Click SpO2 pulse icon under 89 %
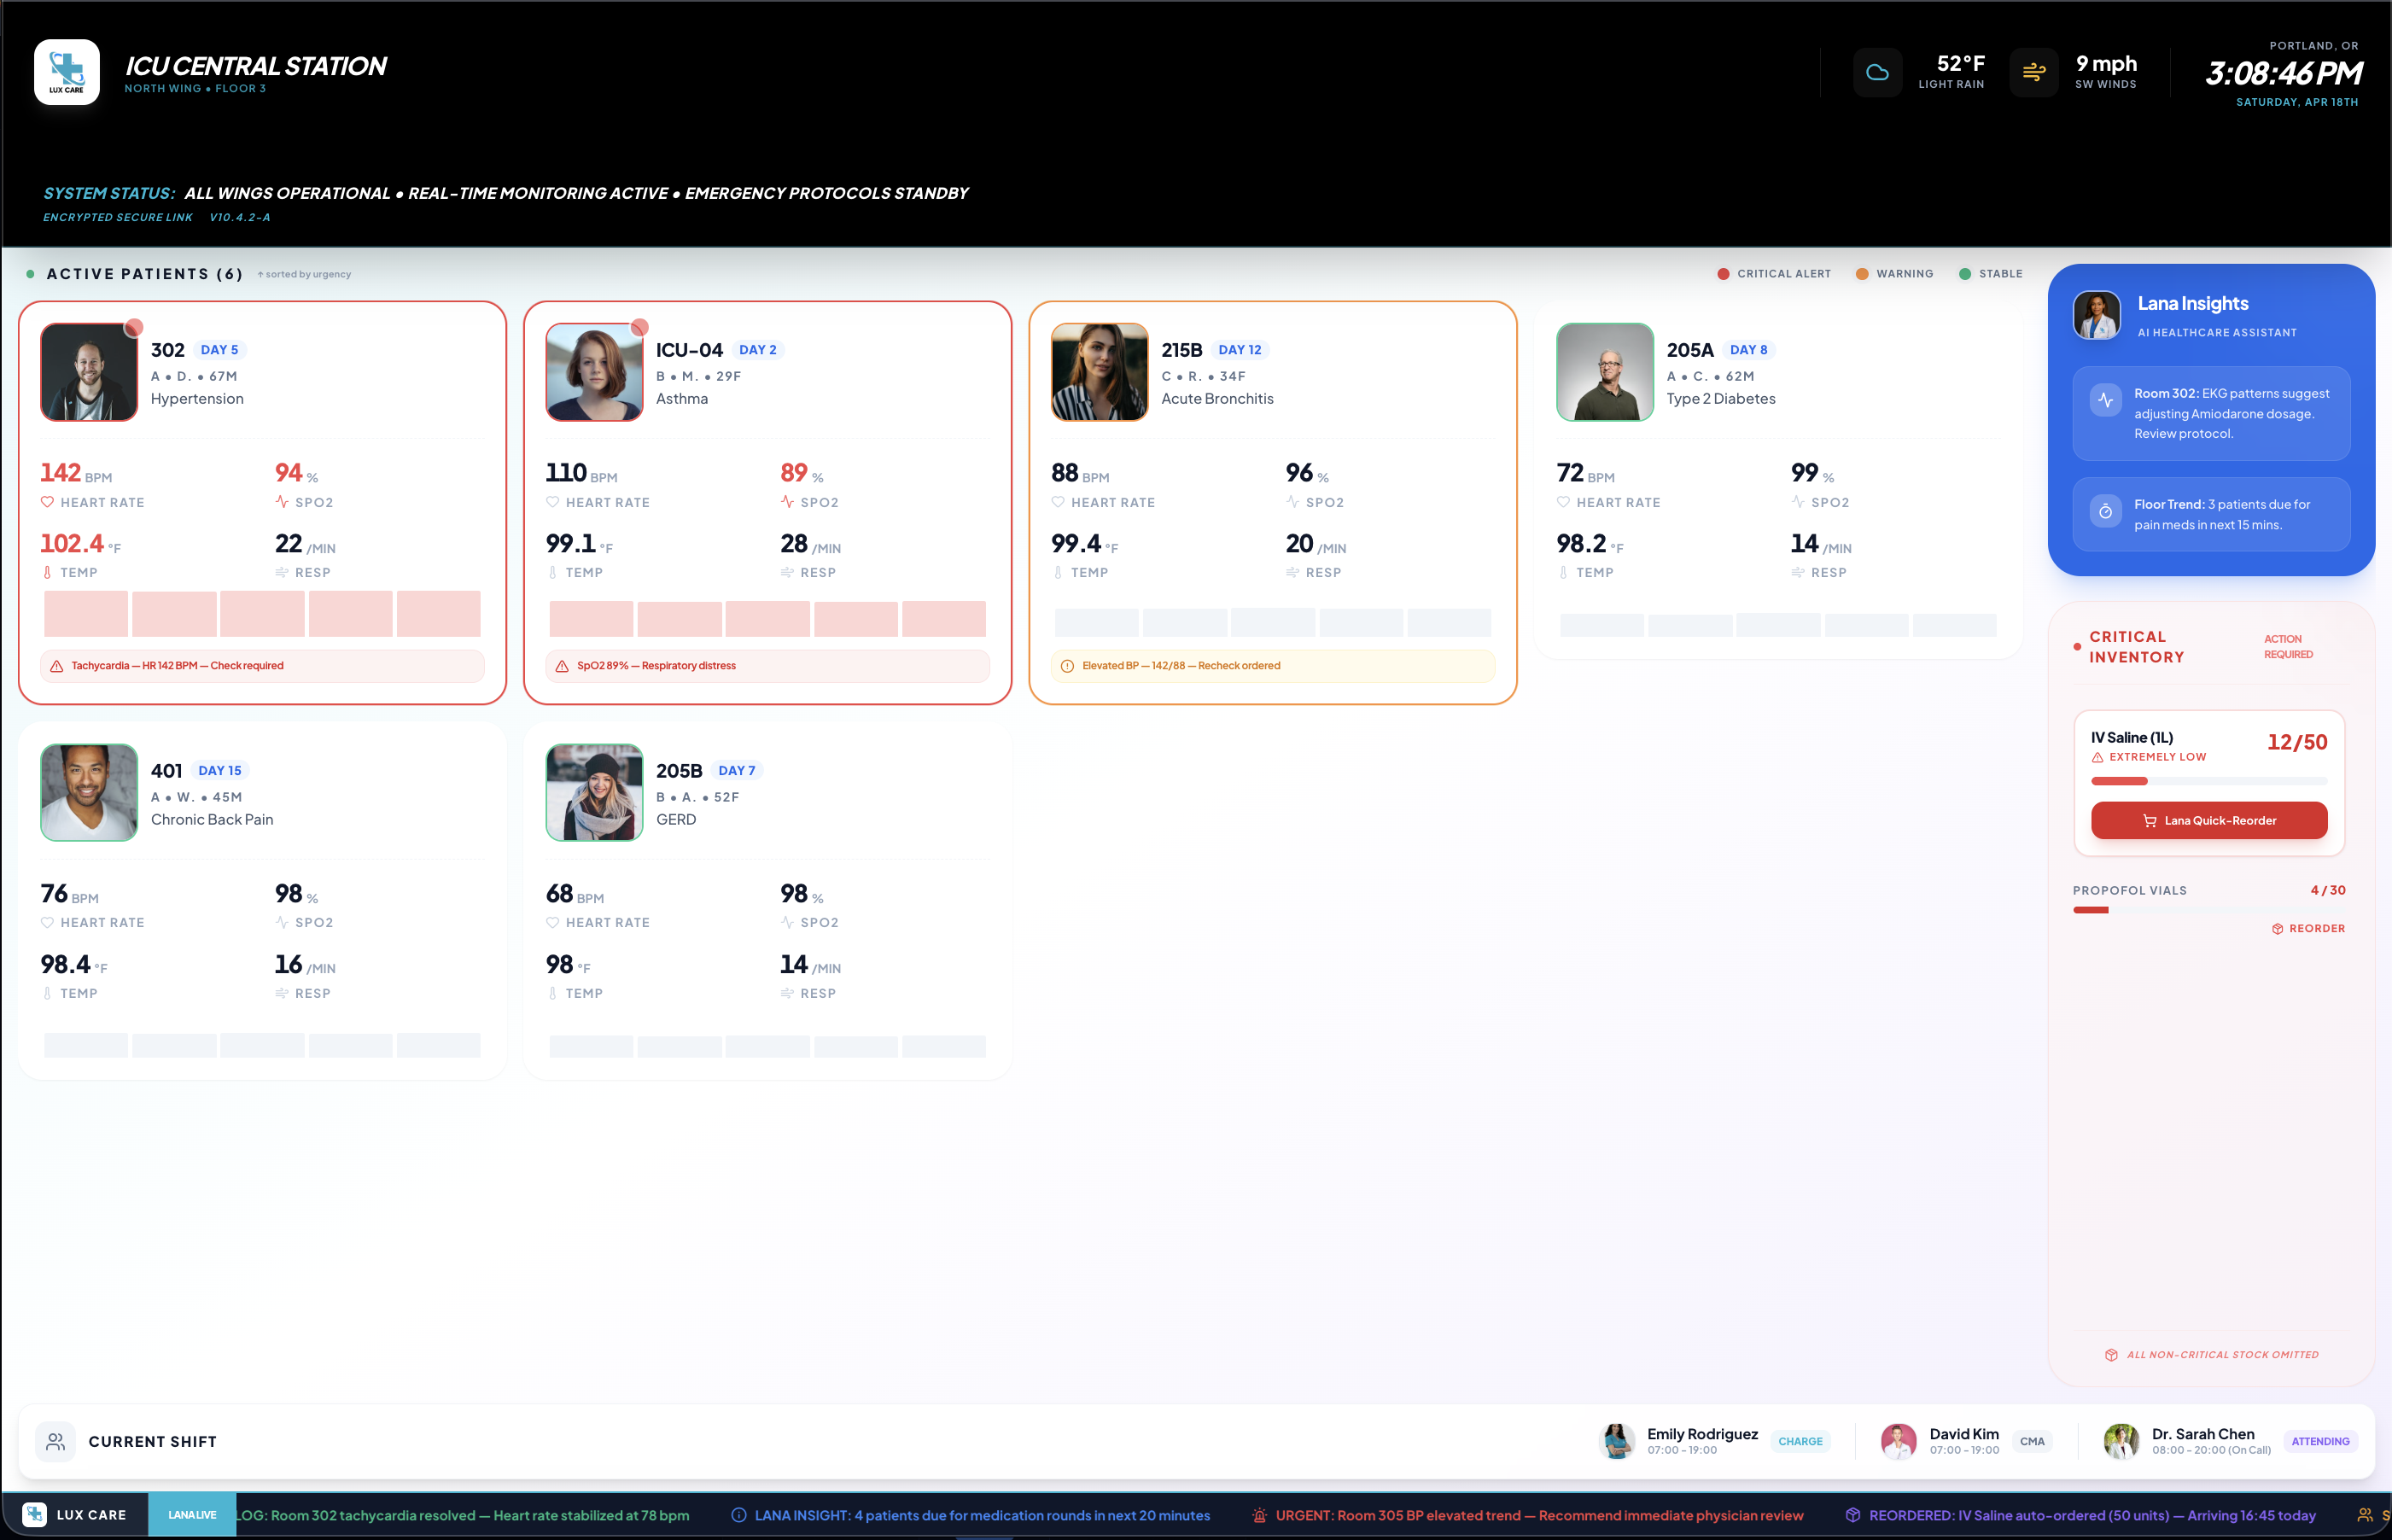Viewport: 2392px width, 1540px height. click(787, 502)
